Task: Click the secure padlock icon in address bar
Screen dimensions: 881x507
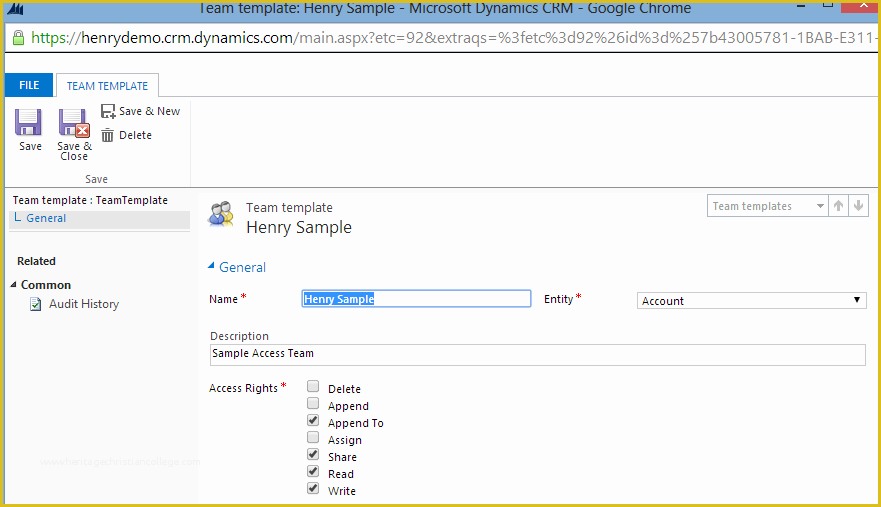Action: pos(19,38)
